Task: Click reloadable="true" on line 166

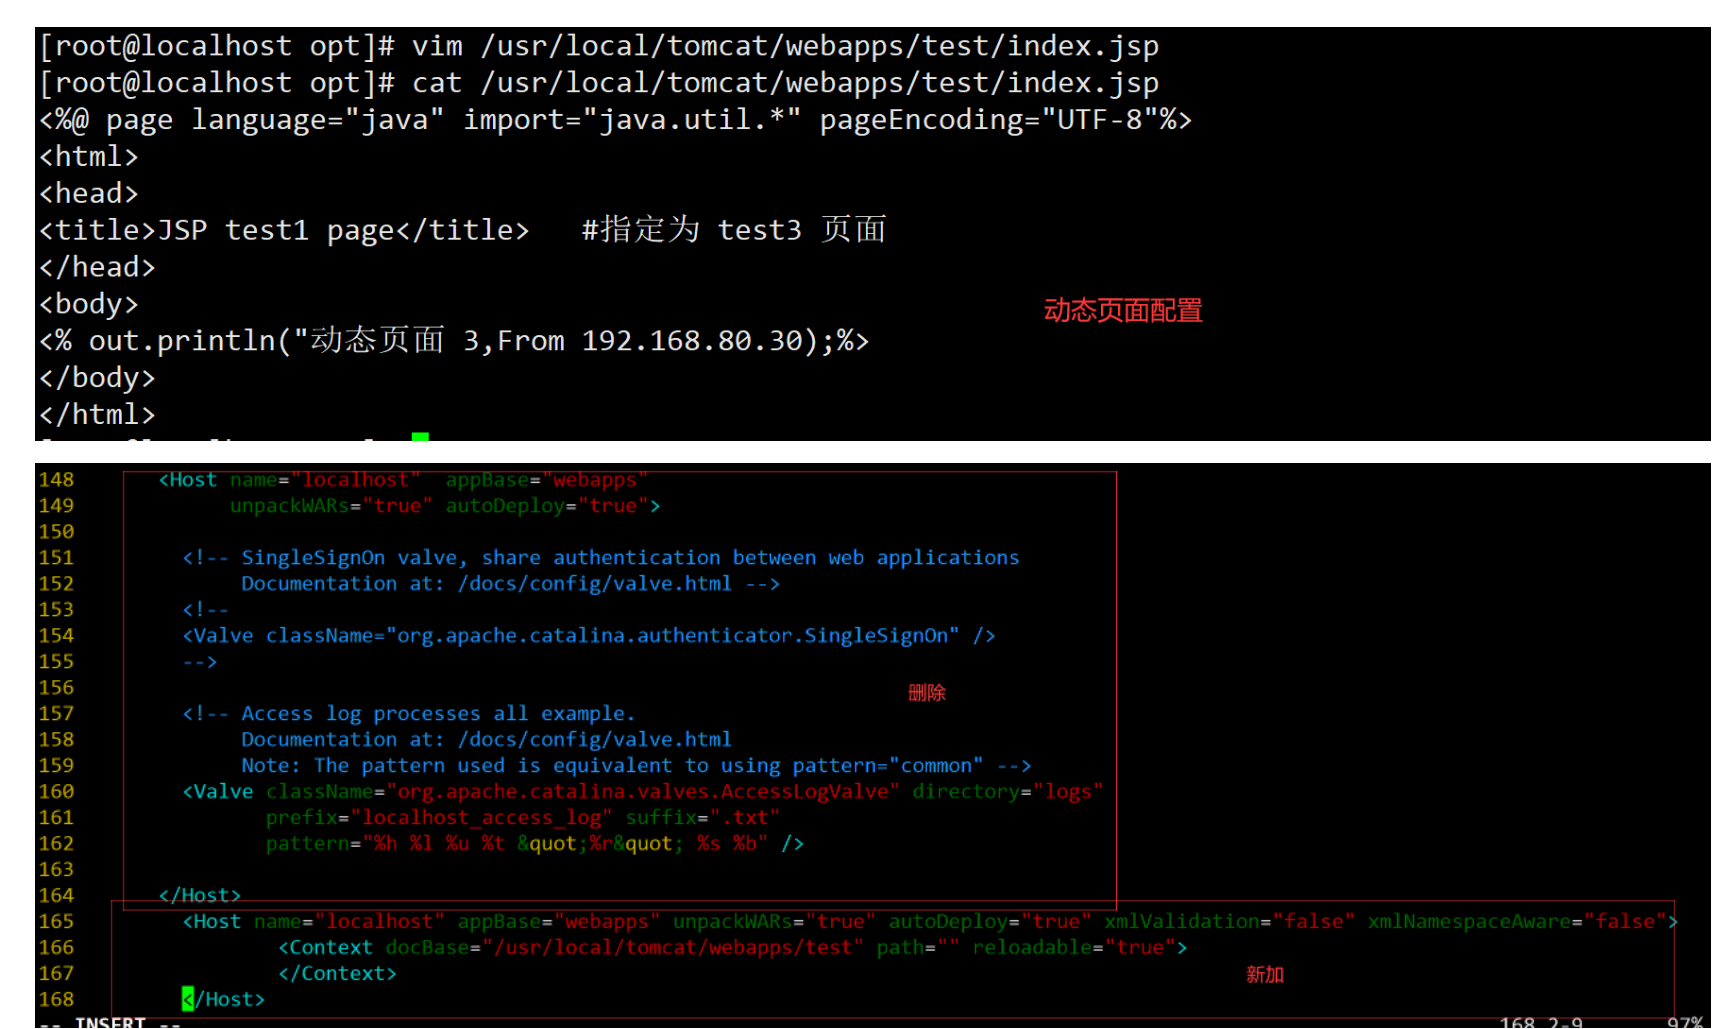Action: tap(1074, 948)
